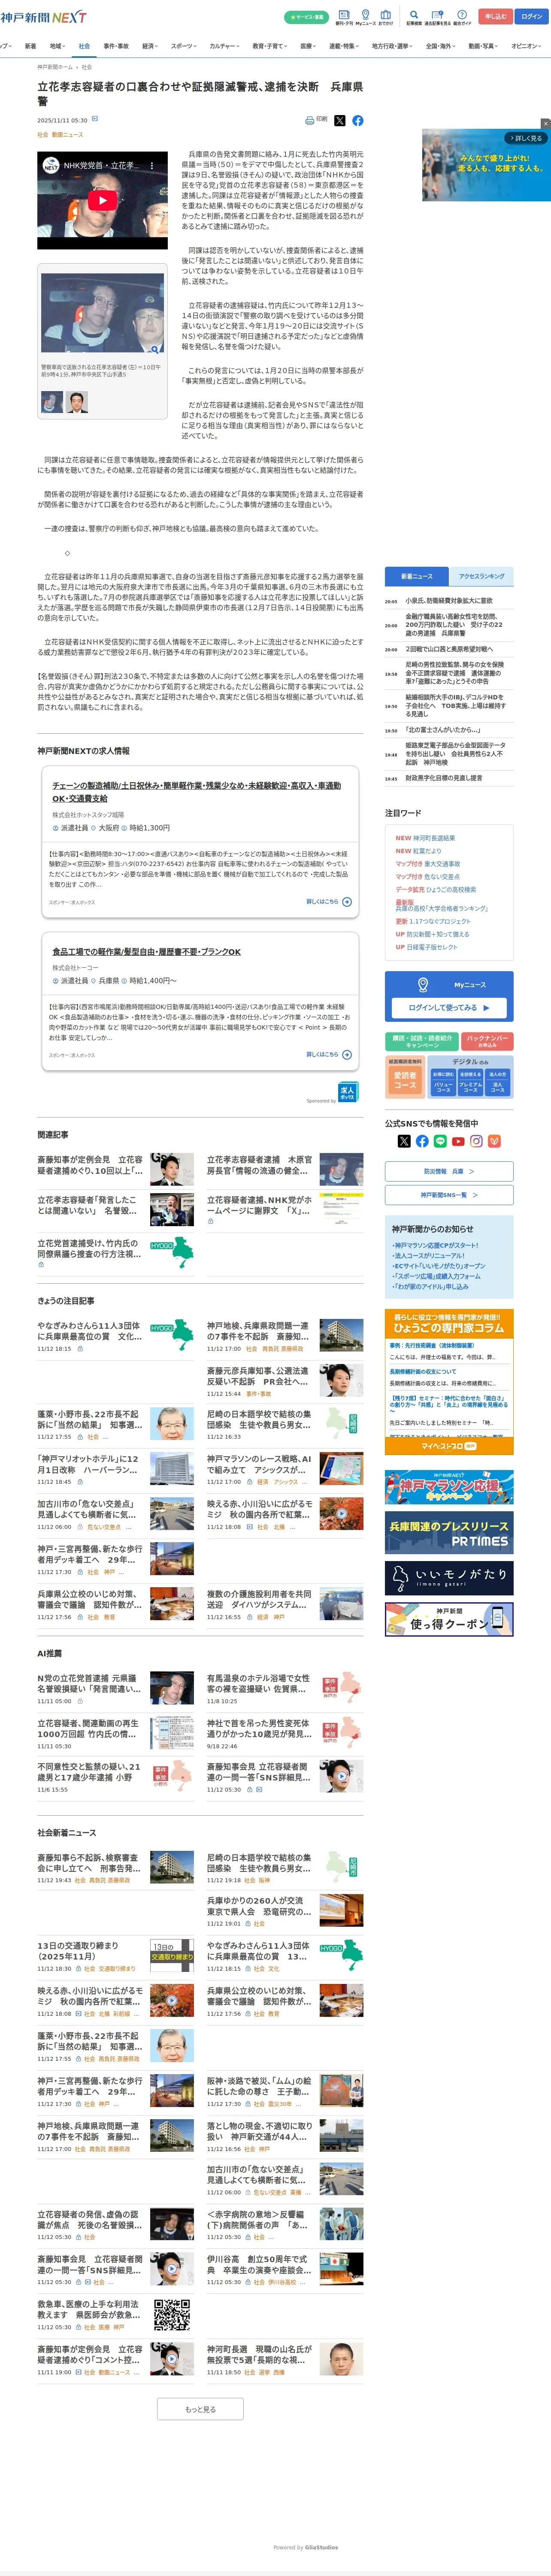Open official YouTube icon in sidebar
The height and width of the screenshot is (2576, 551).
tap(458, 1141)
